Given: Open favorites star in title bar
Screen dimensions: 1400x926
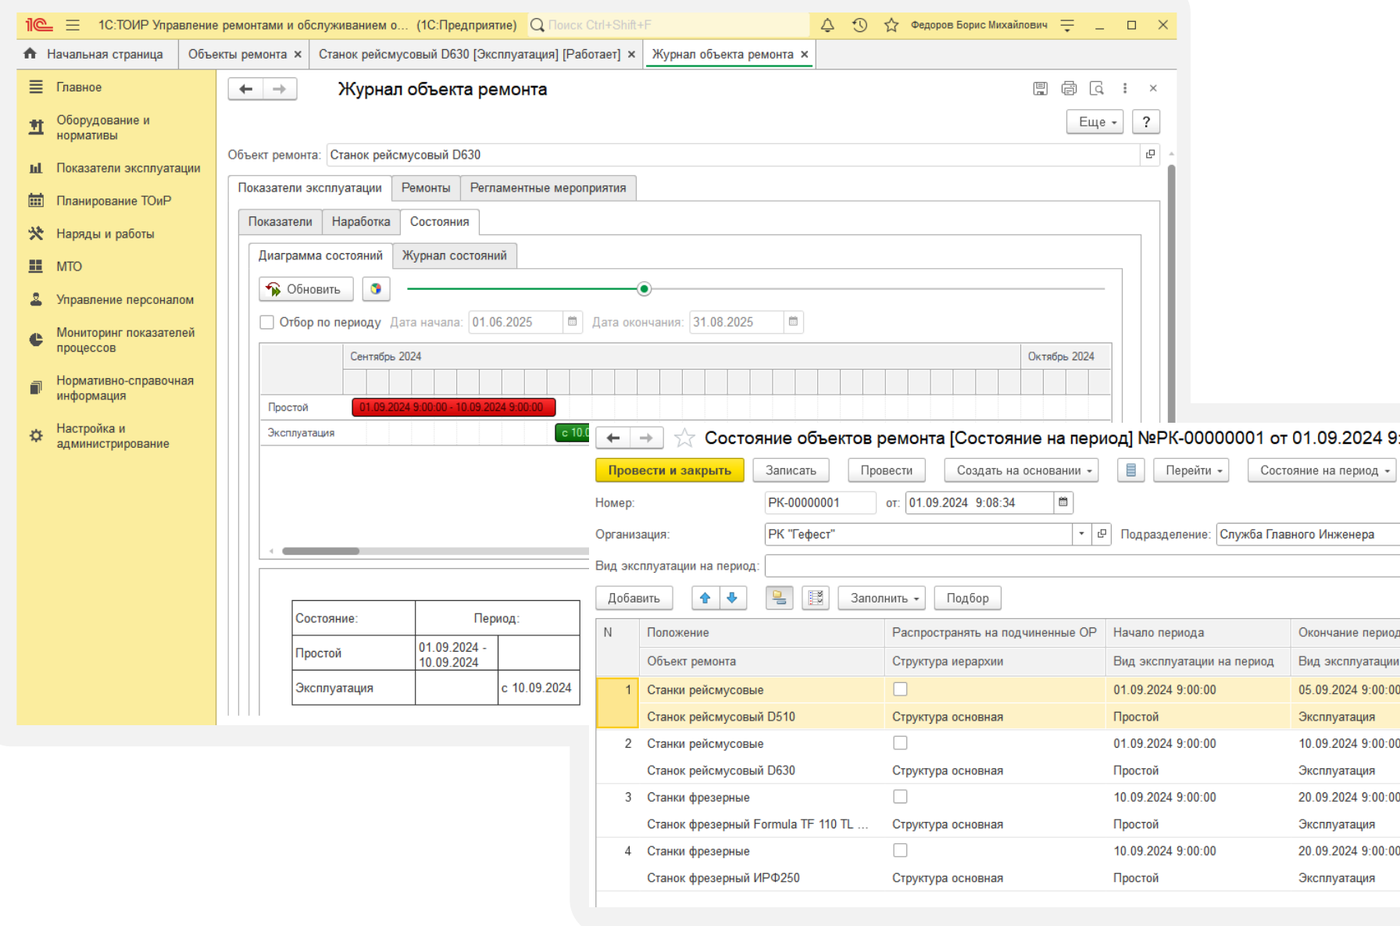Looking at the screenshot, I should tap(891, 25).
